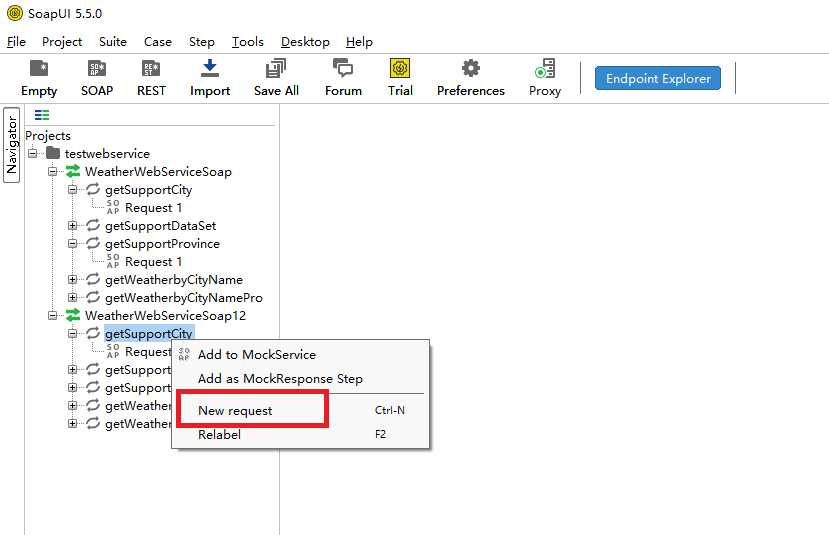Select the getSupportDataSet operation label
This screenshot has height=535, width=829.
click(160, 225)
